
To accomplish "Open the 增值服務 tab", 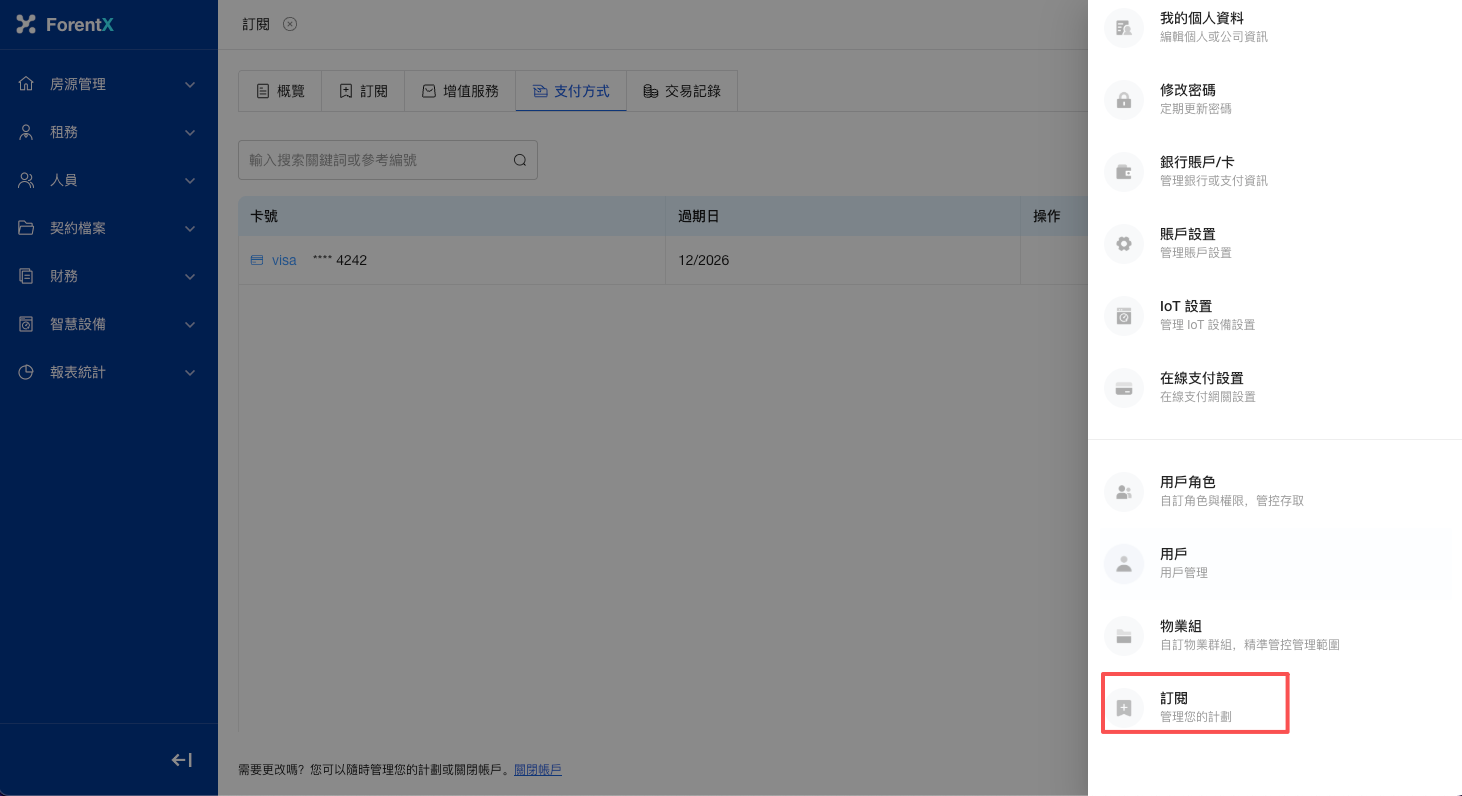I will point(460,91).
